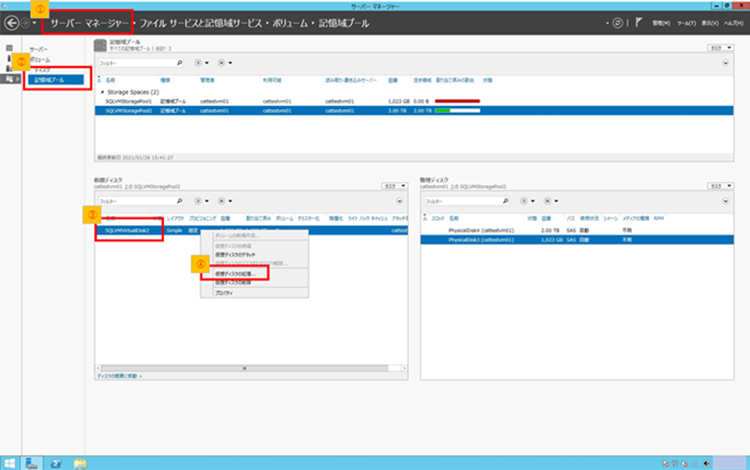The image size is (750, 470).
Task: Select the SQLVMStoragePool1 row
Action: point(128,101)
